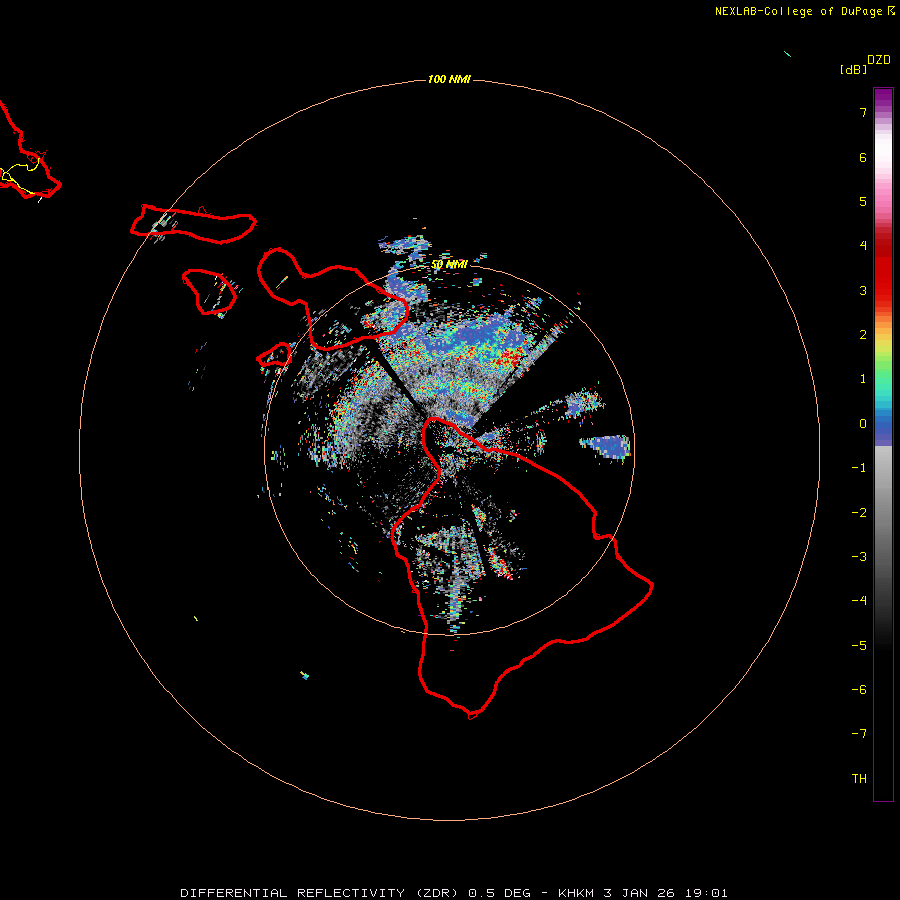Click the -2 value on color scale

pos(859,513)
